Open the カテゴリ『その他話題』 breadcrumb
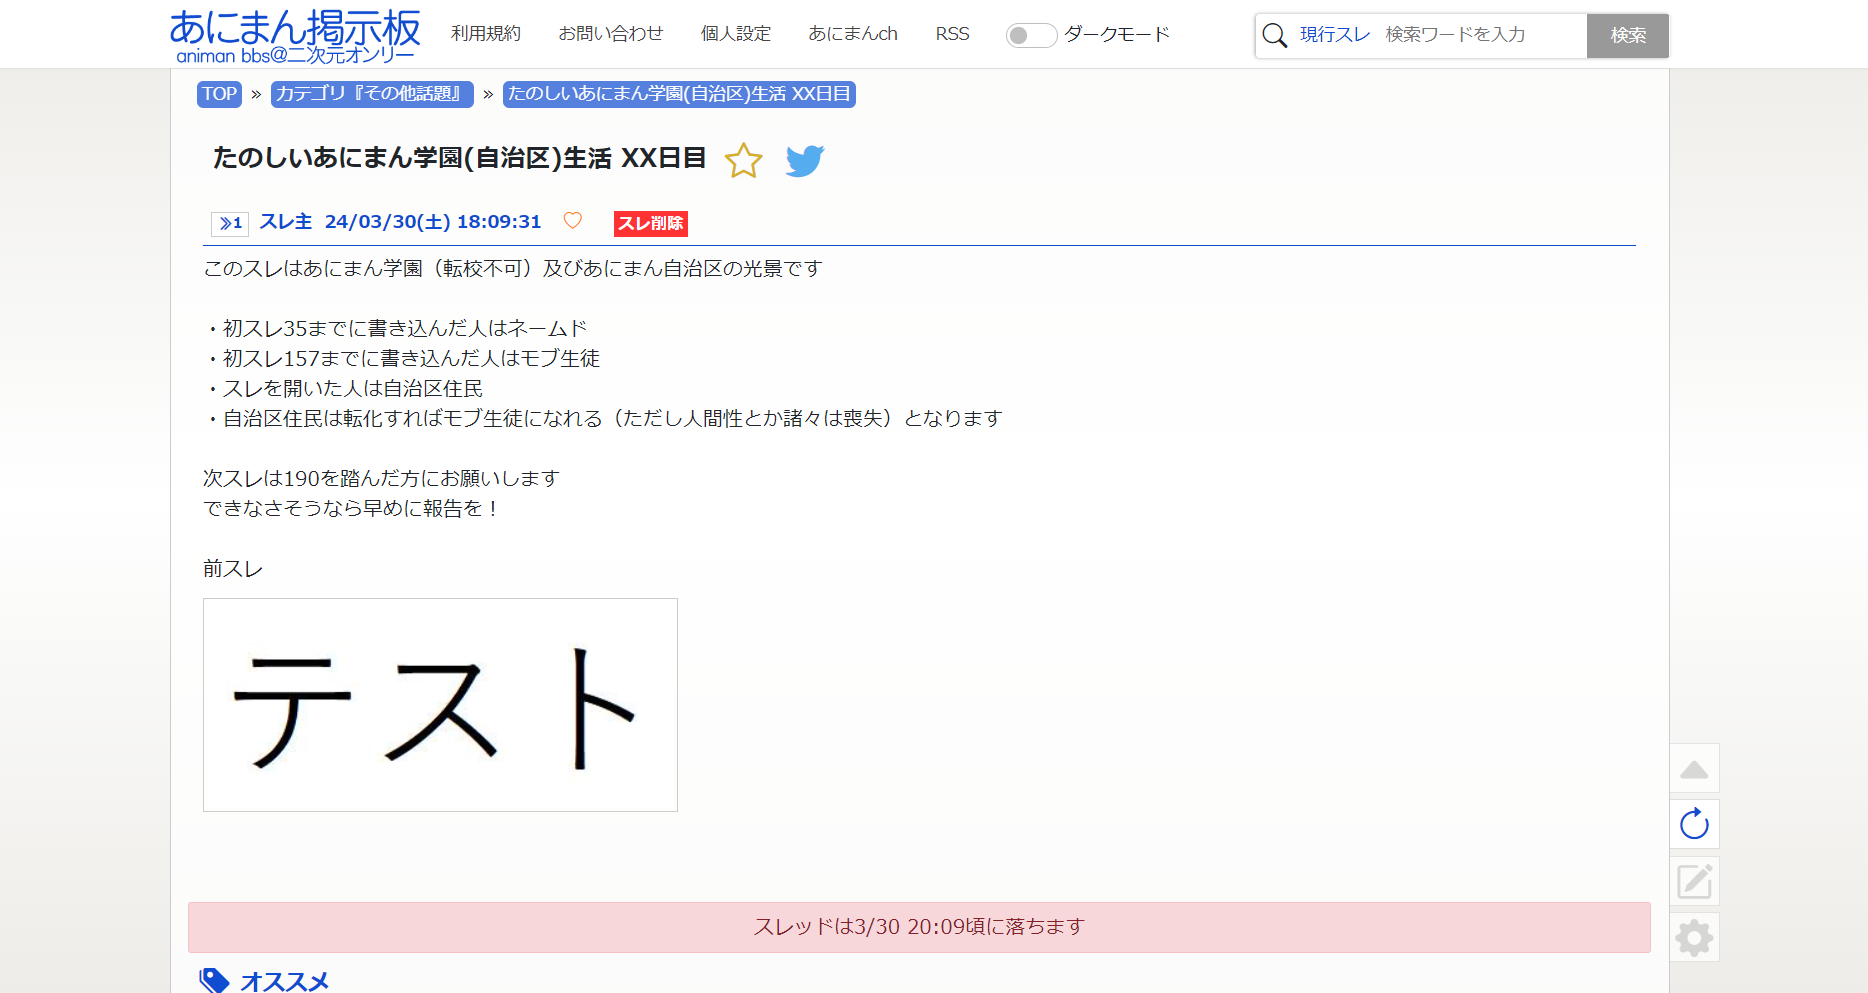Viewport: 1868px width, 993px height. (x=371, y=94)
